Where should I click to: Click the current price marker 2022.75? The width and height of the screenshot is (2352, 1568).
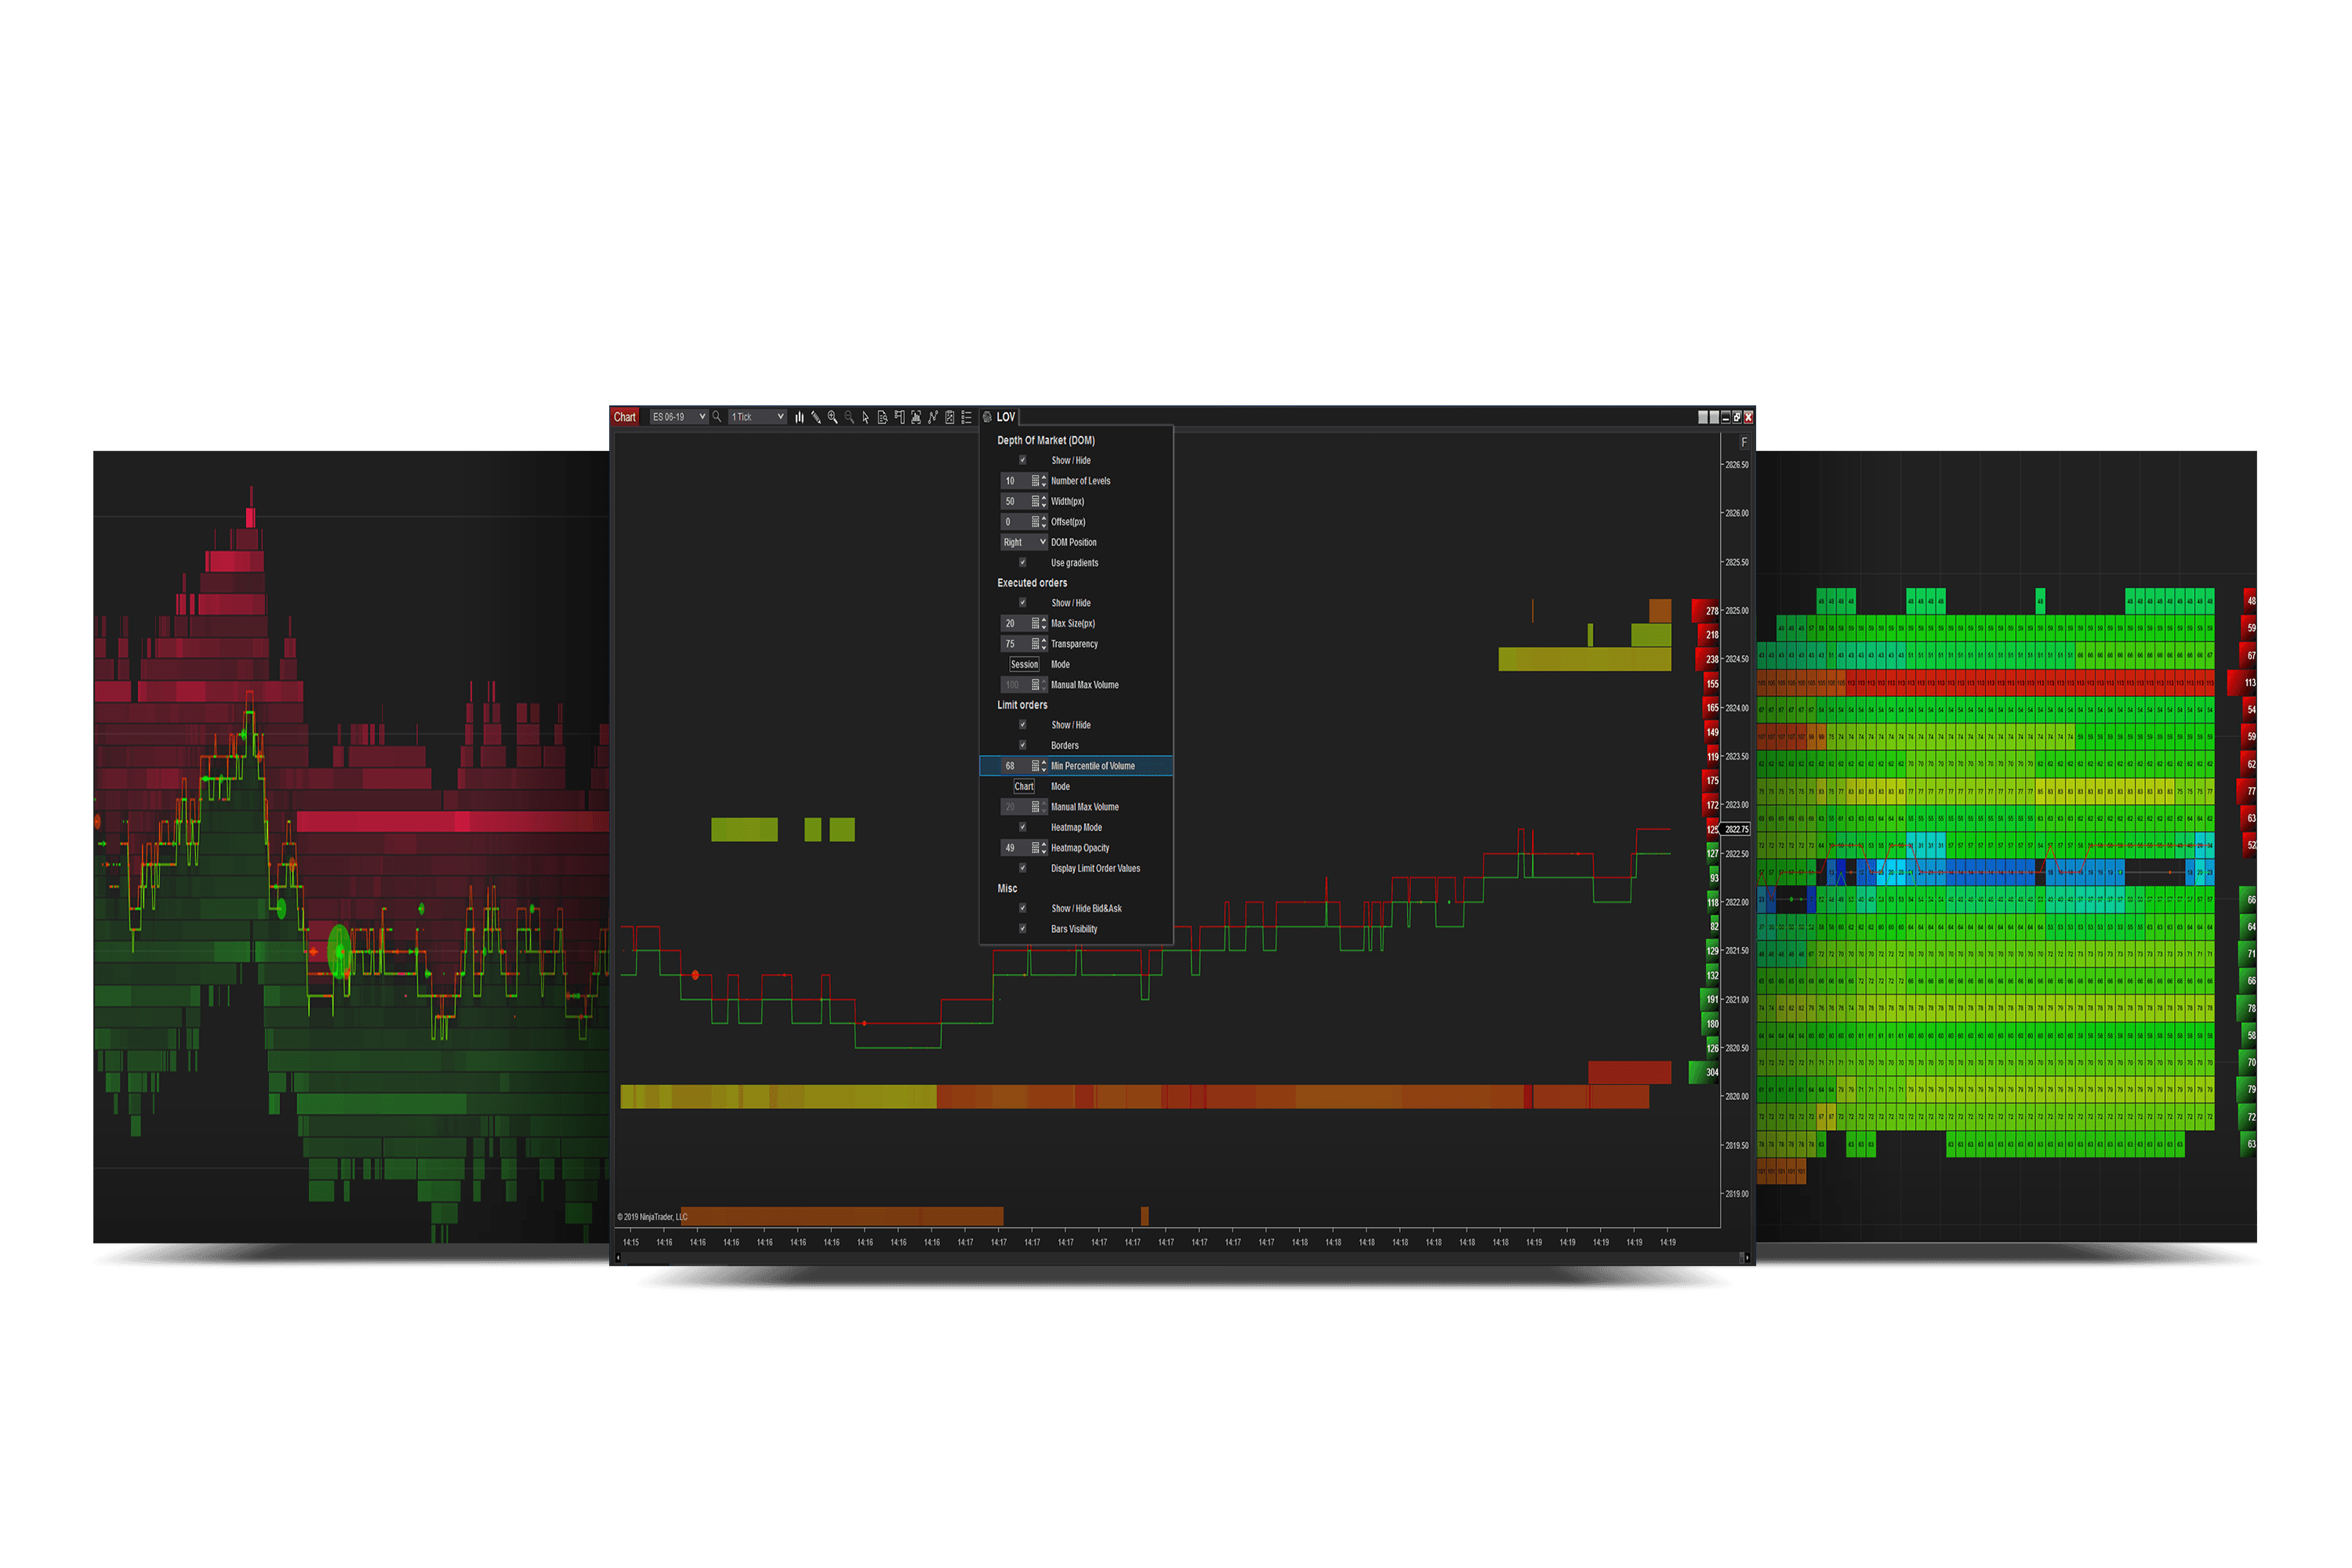(x=1737, y=829)
